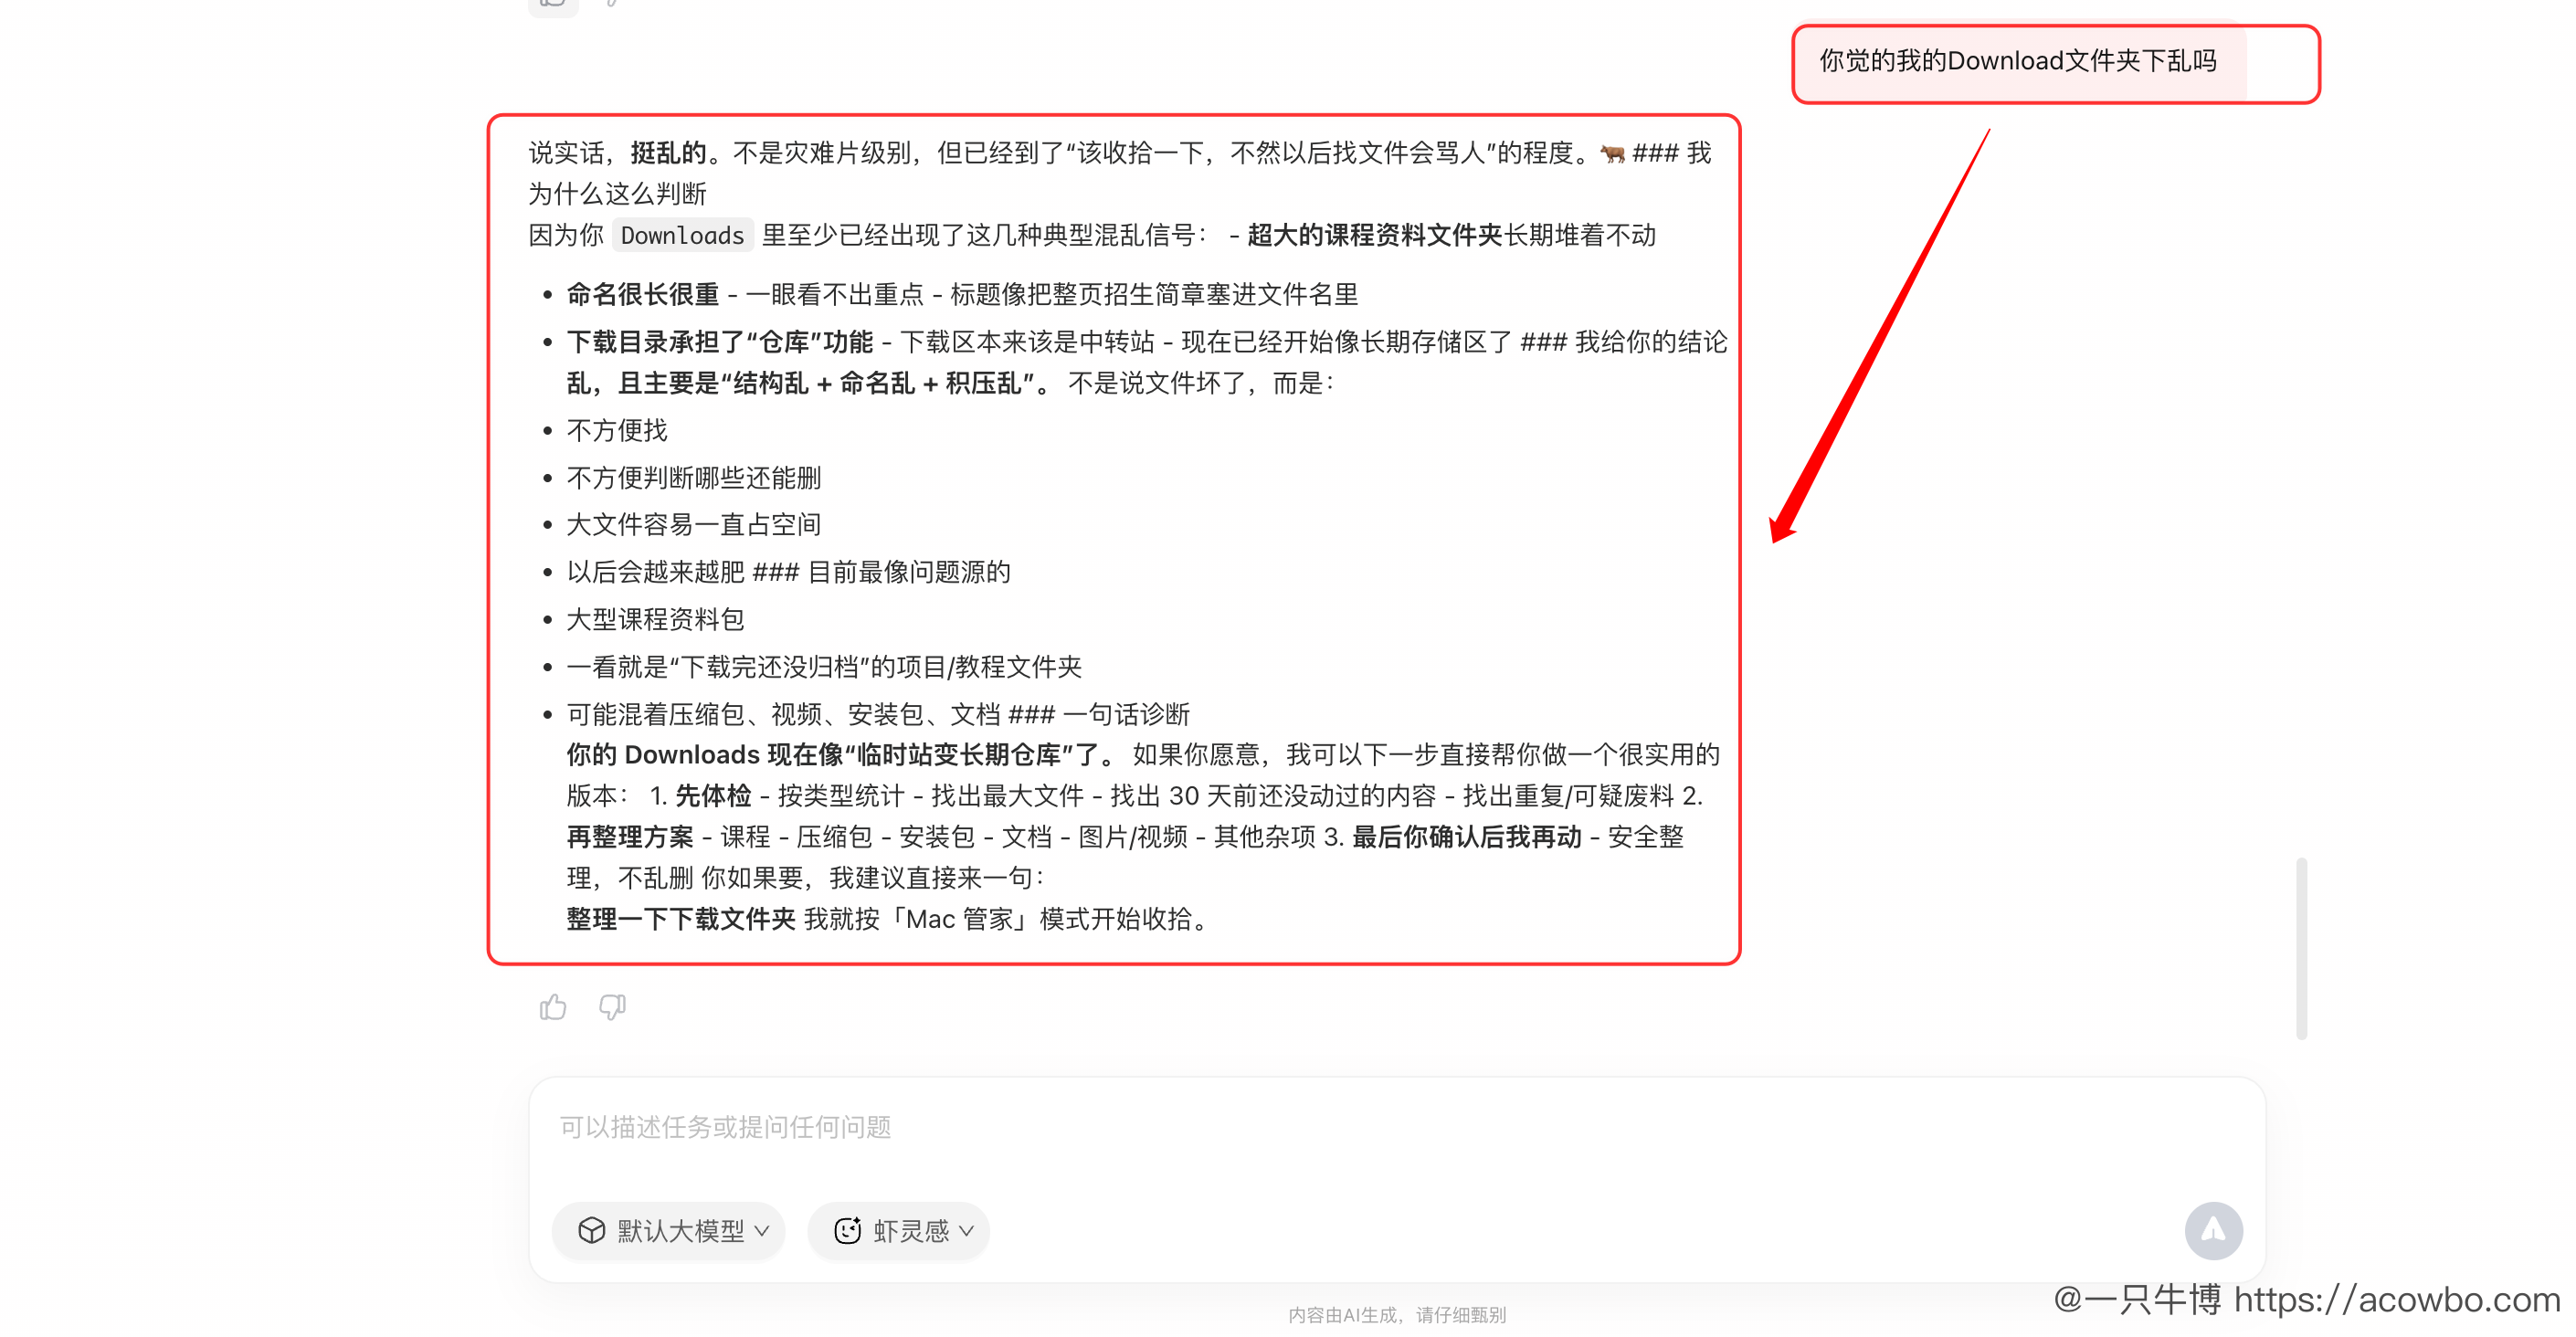Like the AI response with the thumbs-up icon
The width and height of the screenshot is (2576, 1337).
(x=553, y=1007)
